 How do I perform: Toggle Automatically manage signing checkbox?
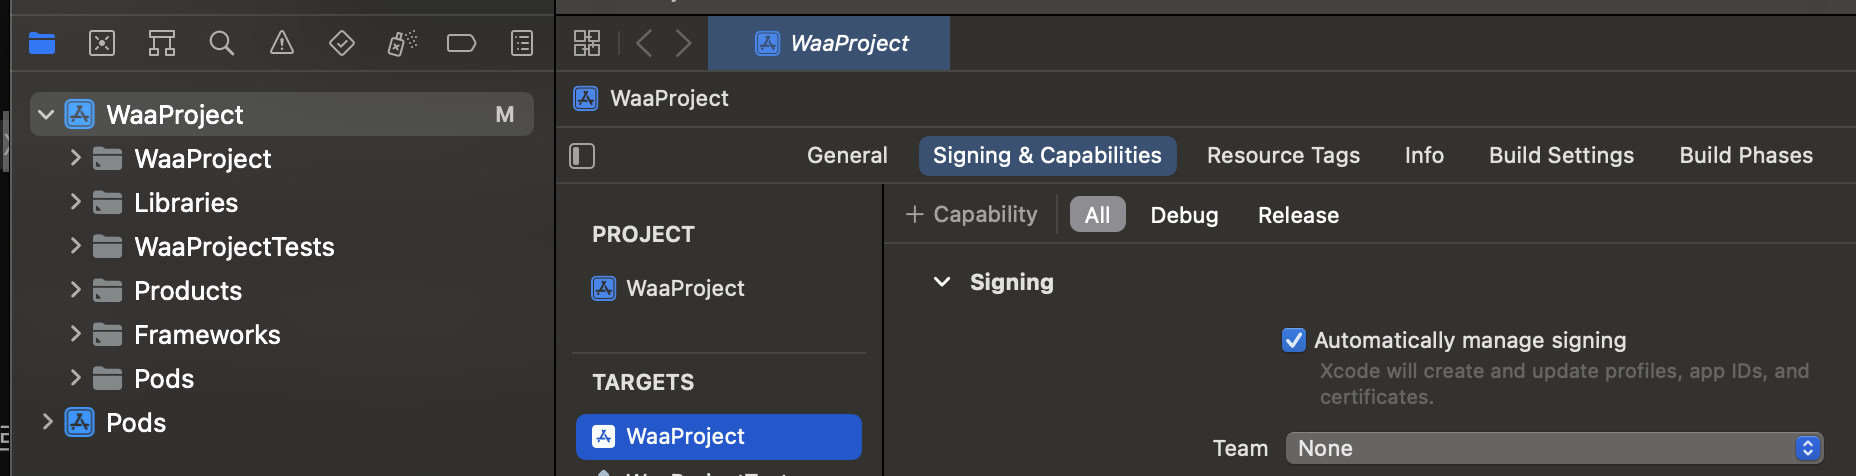pyautogui.click(x=1293, y=340)
